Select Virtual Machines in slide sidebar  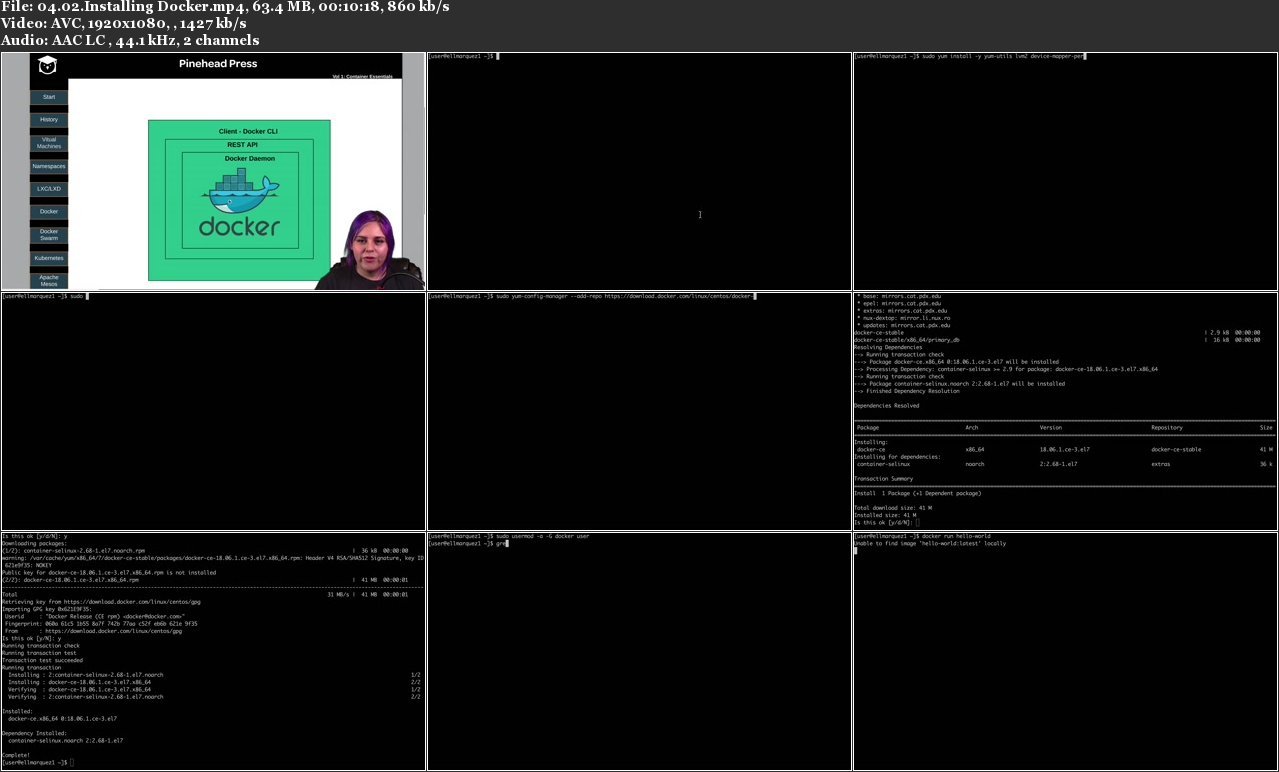(x=49, y=143)
